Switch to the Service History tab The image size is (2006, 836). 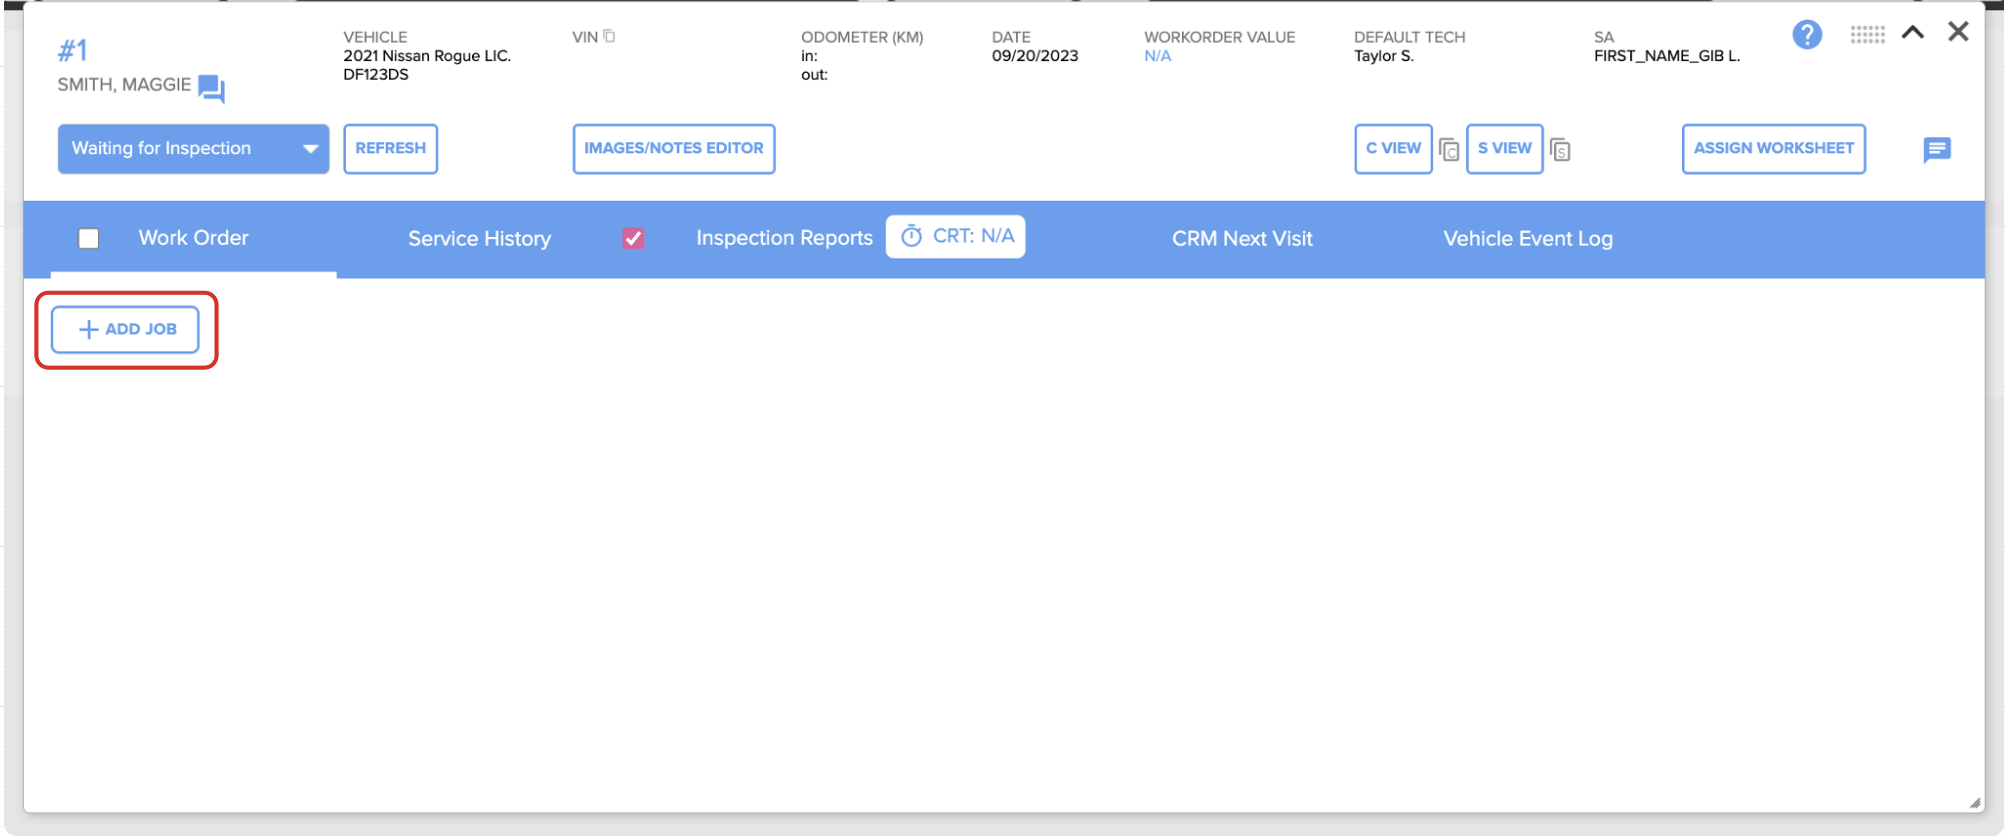479,239
